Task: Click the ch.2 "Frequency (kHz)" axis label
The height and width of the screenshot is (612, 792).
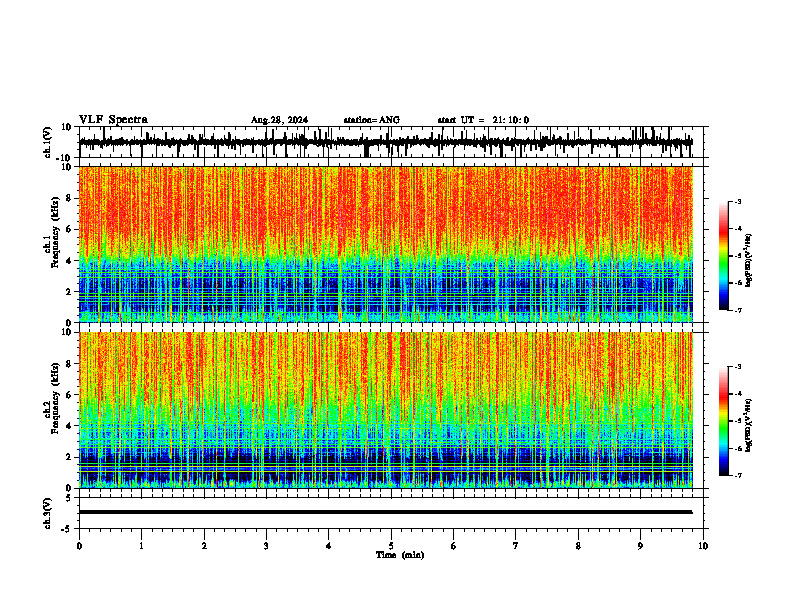Action: 55,398
